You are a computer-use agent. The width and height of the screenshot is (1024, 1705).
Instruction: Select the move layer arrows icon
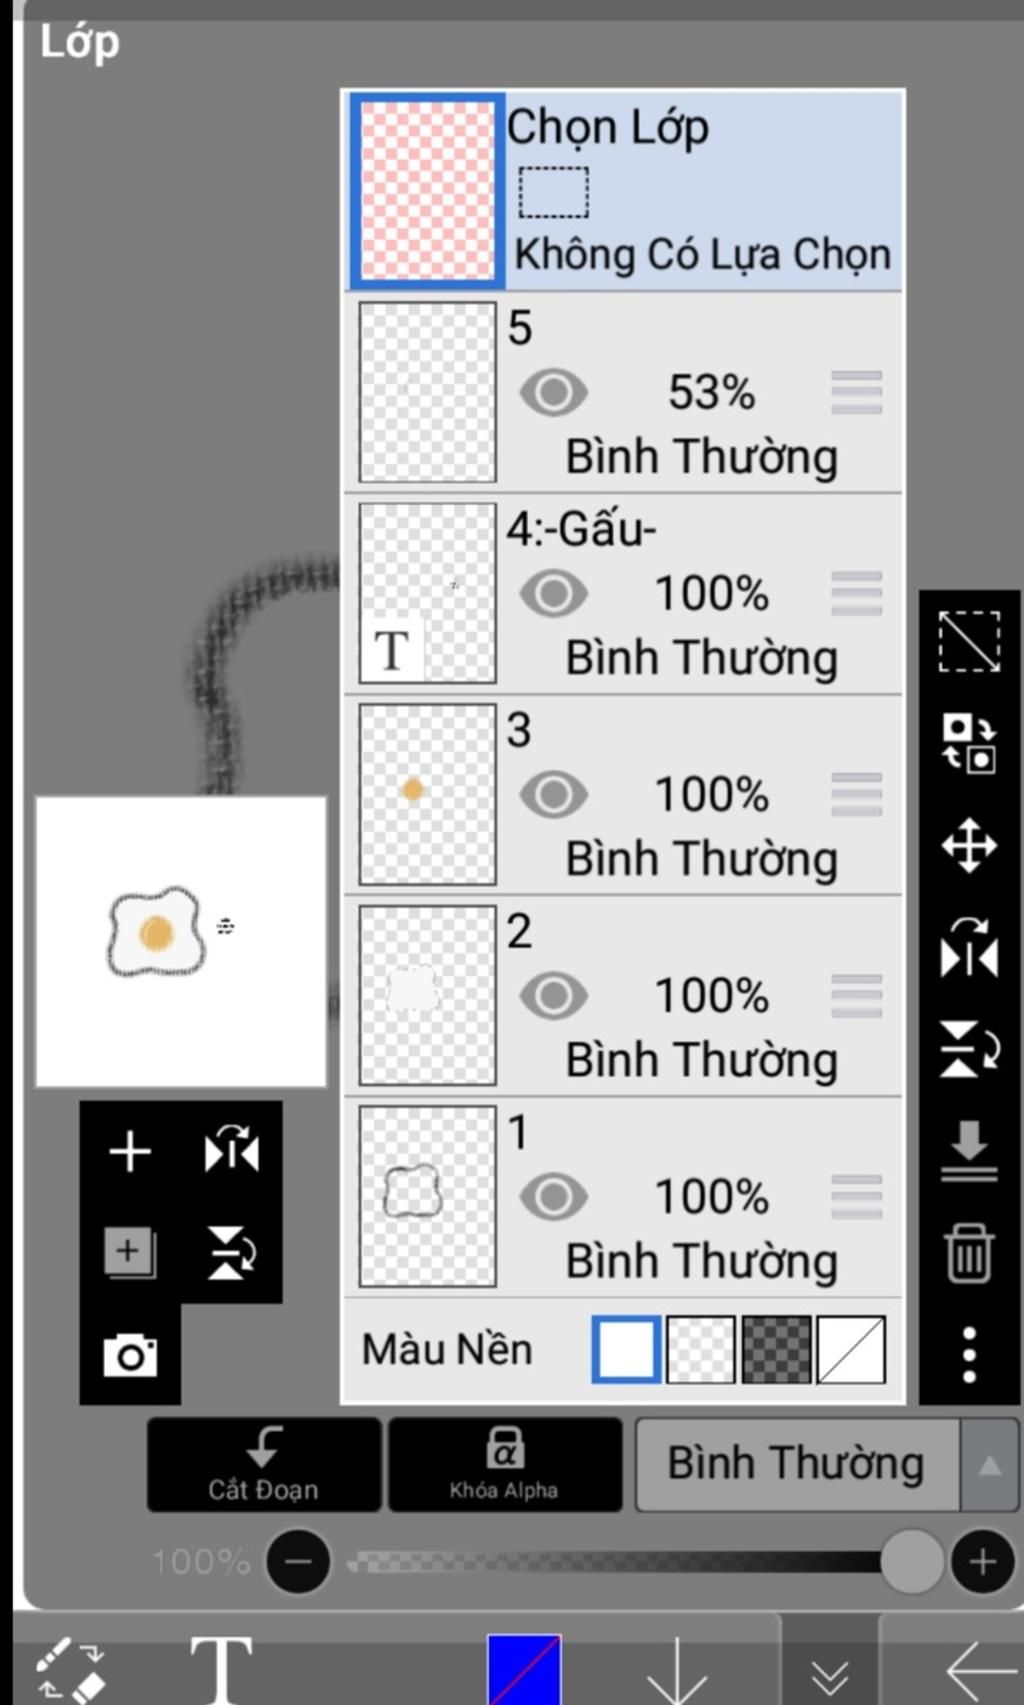[x=969, y=846]
